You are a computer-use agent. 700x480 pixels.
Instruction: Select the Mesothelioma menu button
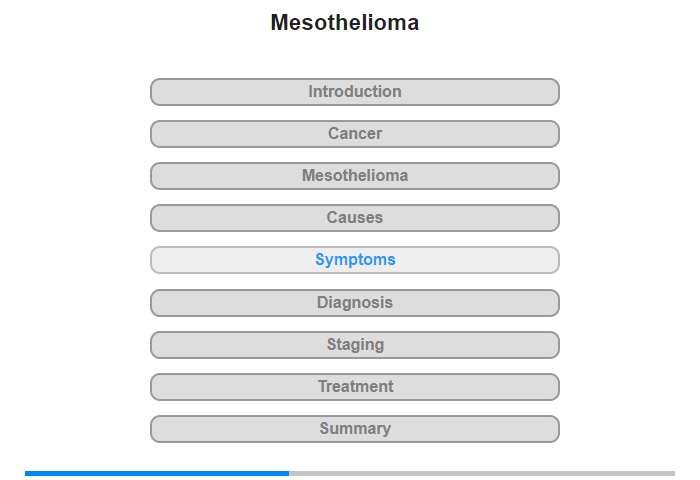tap(354, 176)
